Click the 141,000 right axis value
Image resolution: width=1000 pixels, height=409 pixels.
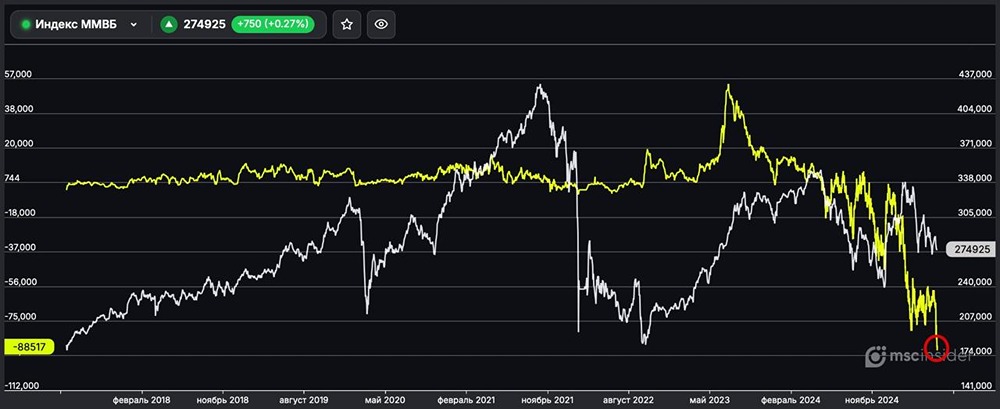pyautogui.click(x=975, y=385)
